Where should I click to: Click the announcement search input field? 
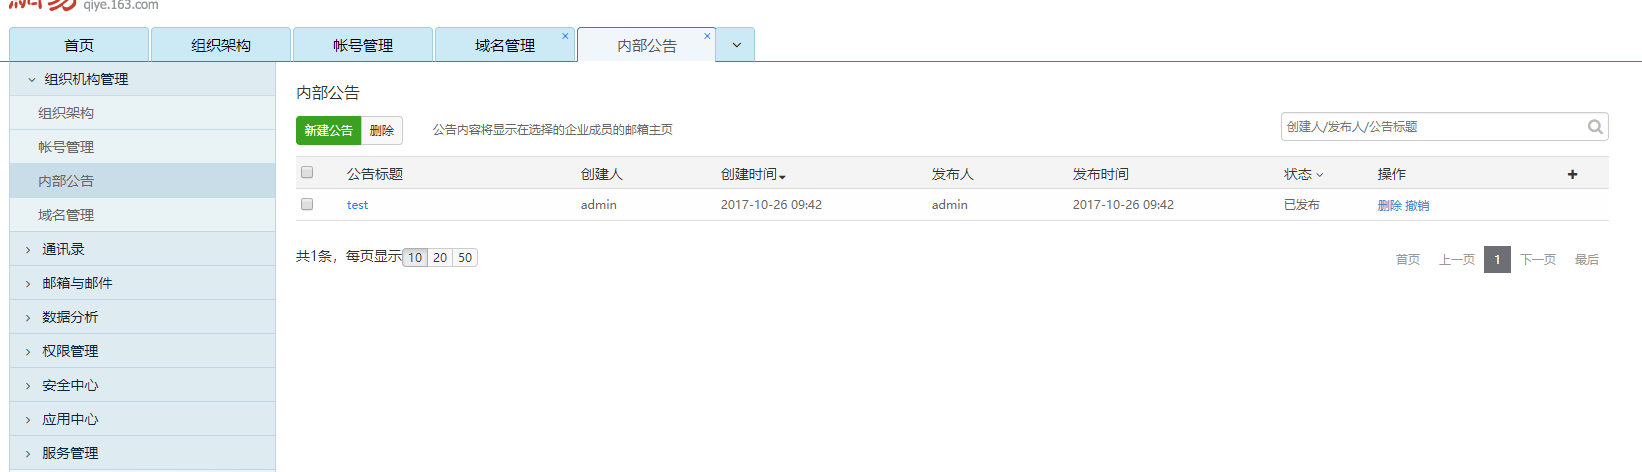click(1430, 127)
